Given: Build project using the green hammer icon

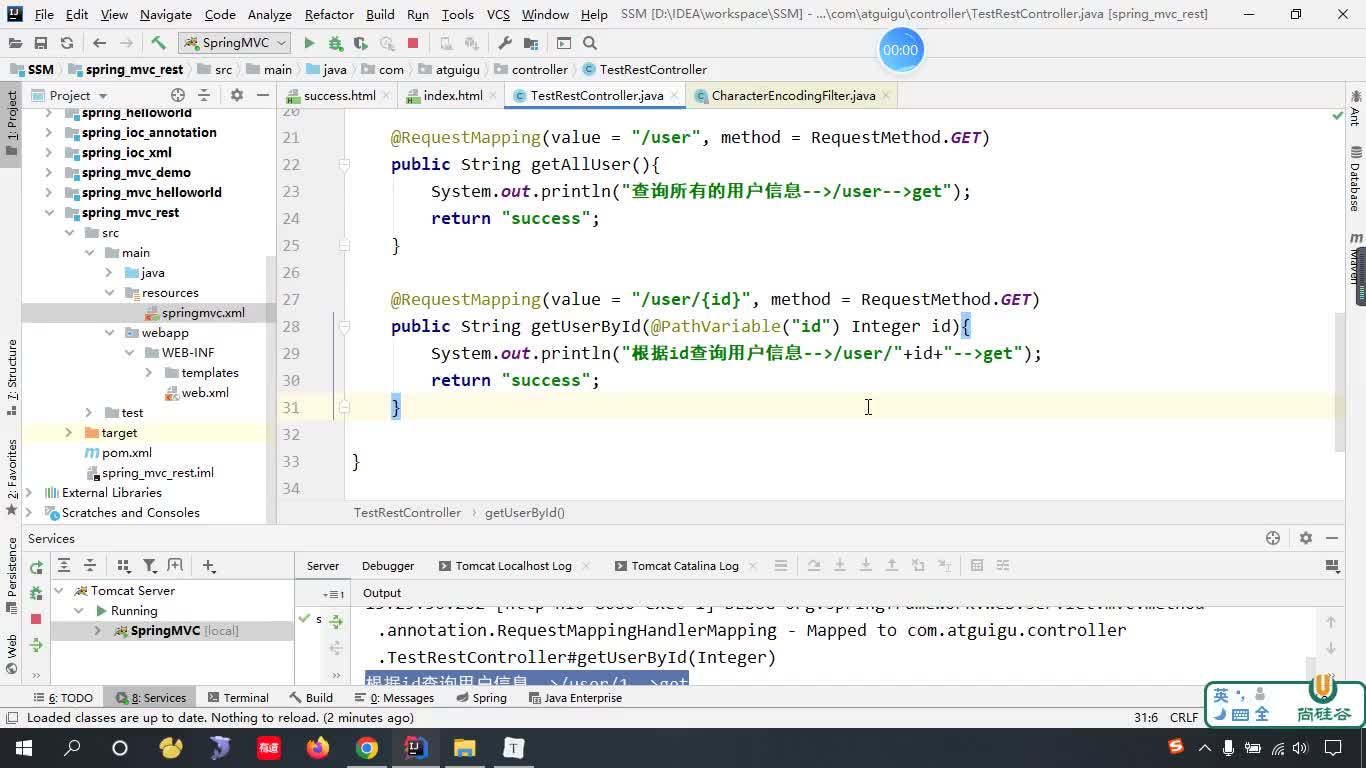Looking at the screenshot, I should pyautogui.click(x=158, y=43).
